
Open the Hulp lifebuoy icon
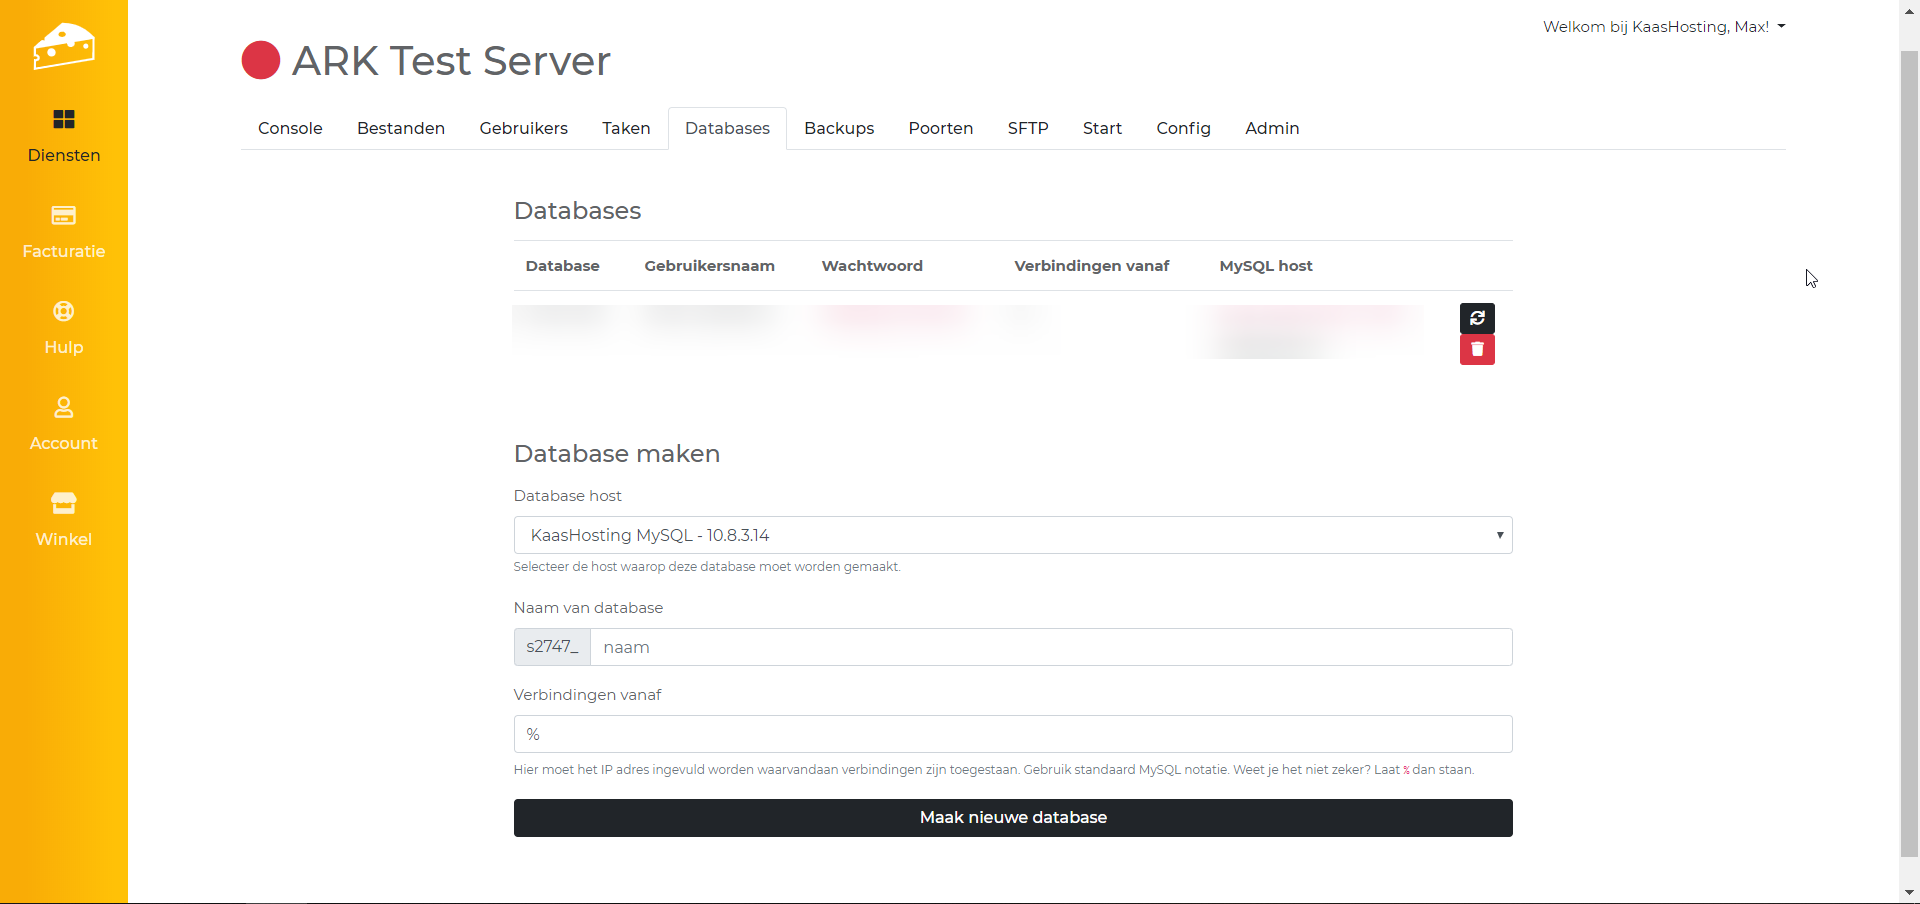[64, 312]
